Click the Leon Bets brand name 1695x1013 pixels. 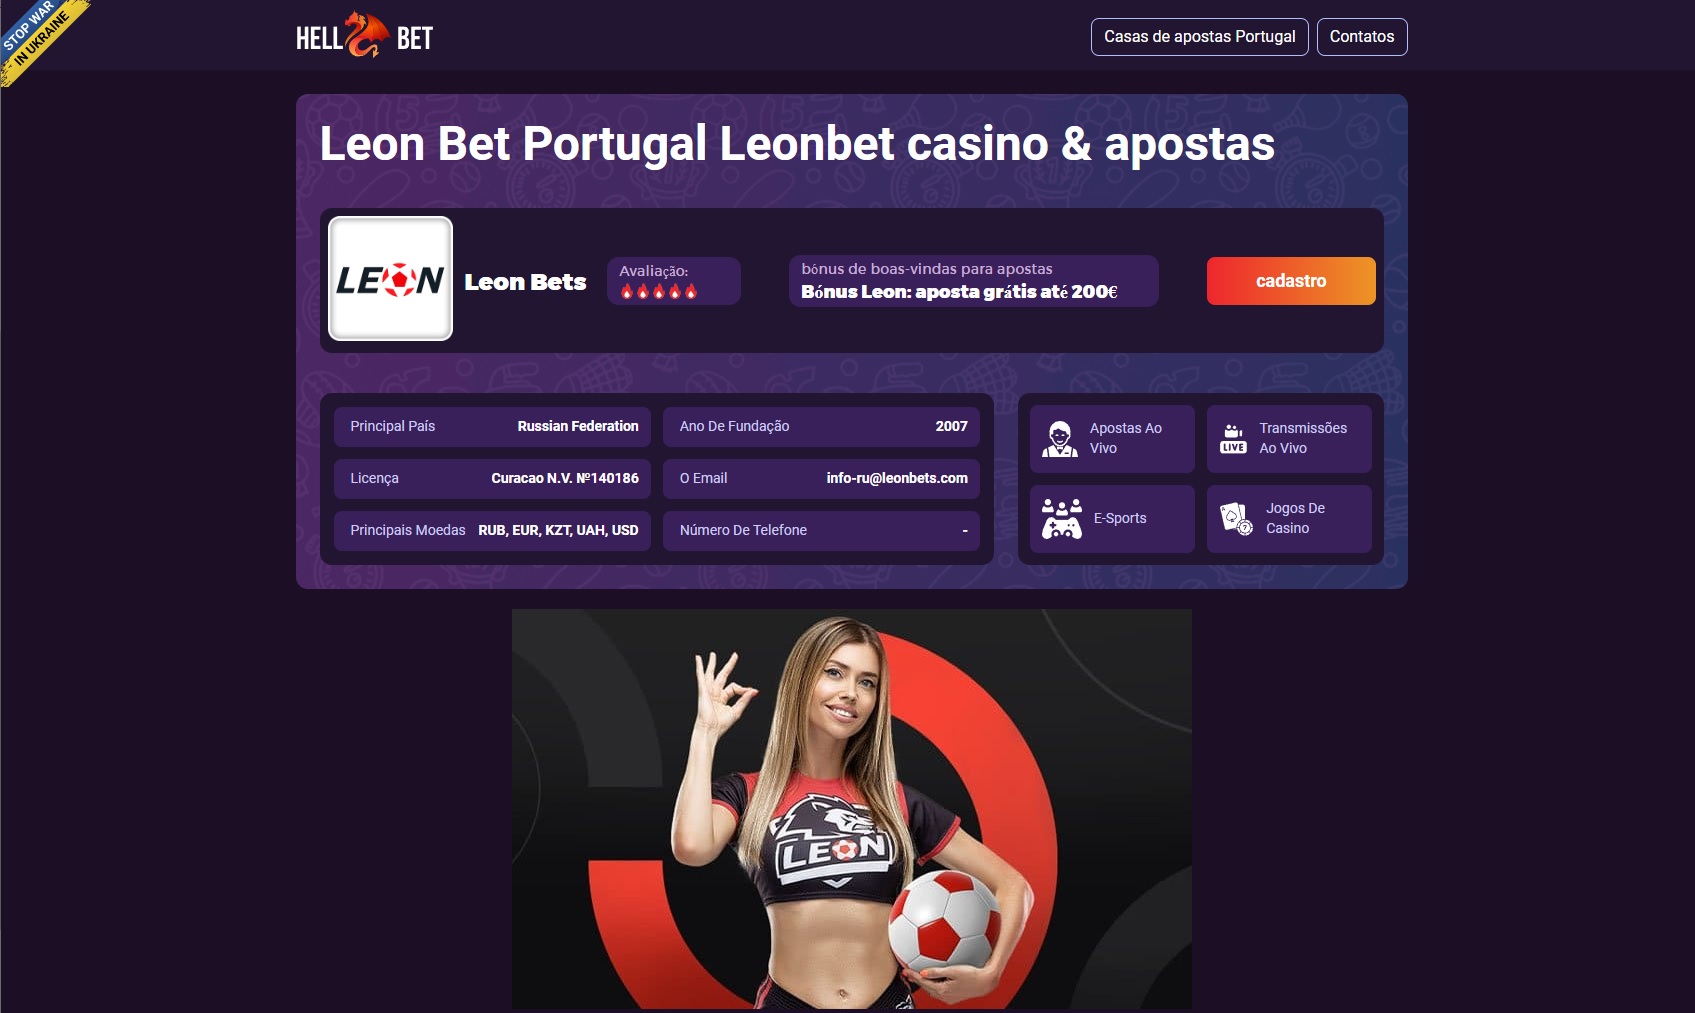525,282
